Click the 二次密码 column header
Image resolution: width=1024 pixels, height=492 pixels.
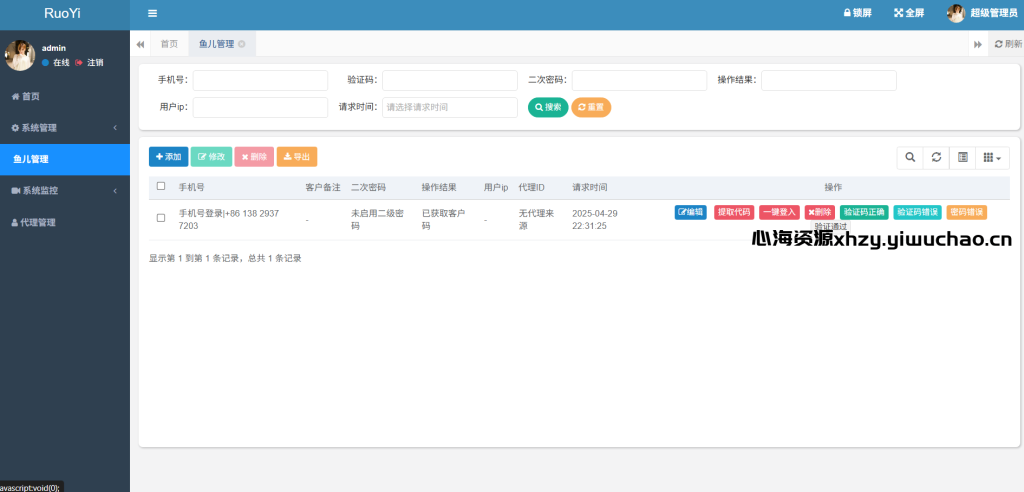click(368, 188)
